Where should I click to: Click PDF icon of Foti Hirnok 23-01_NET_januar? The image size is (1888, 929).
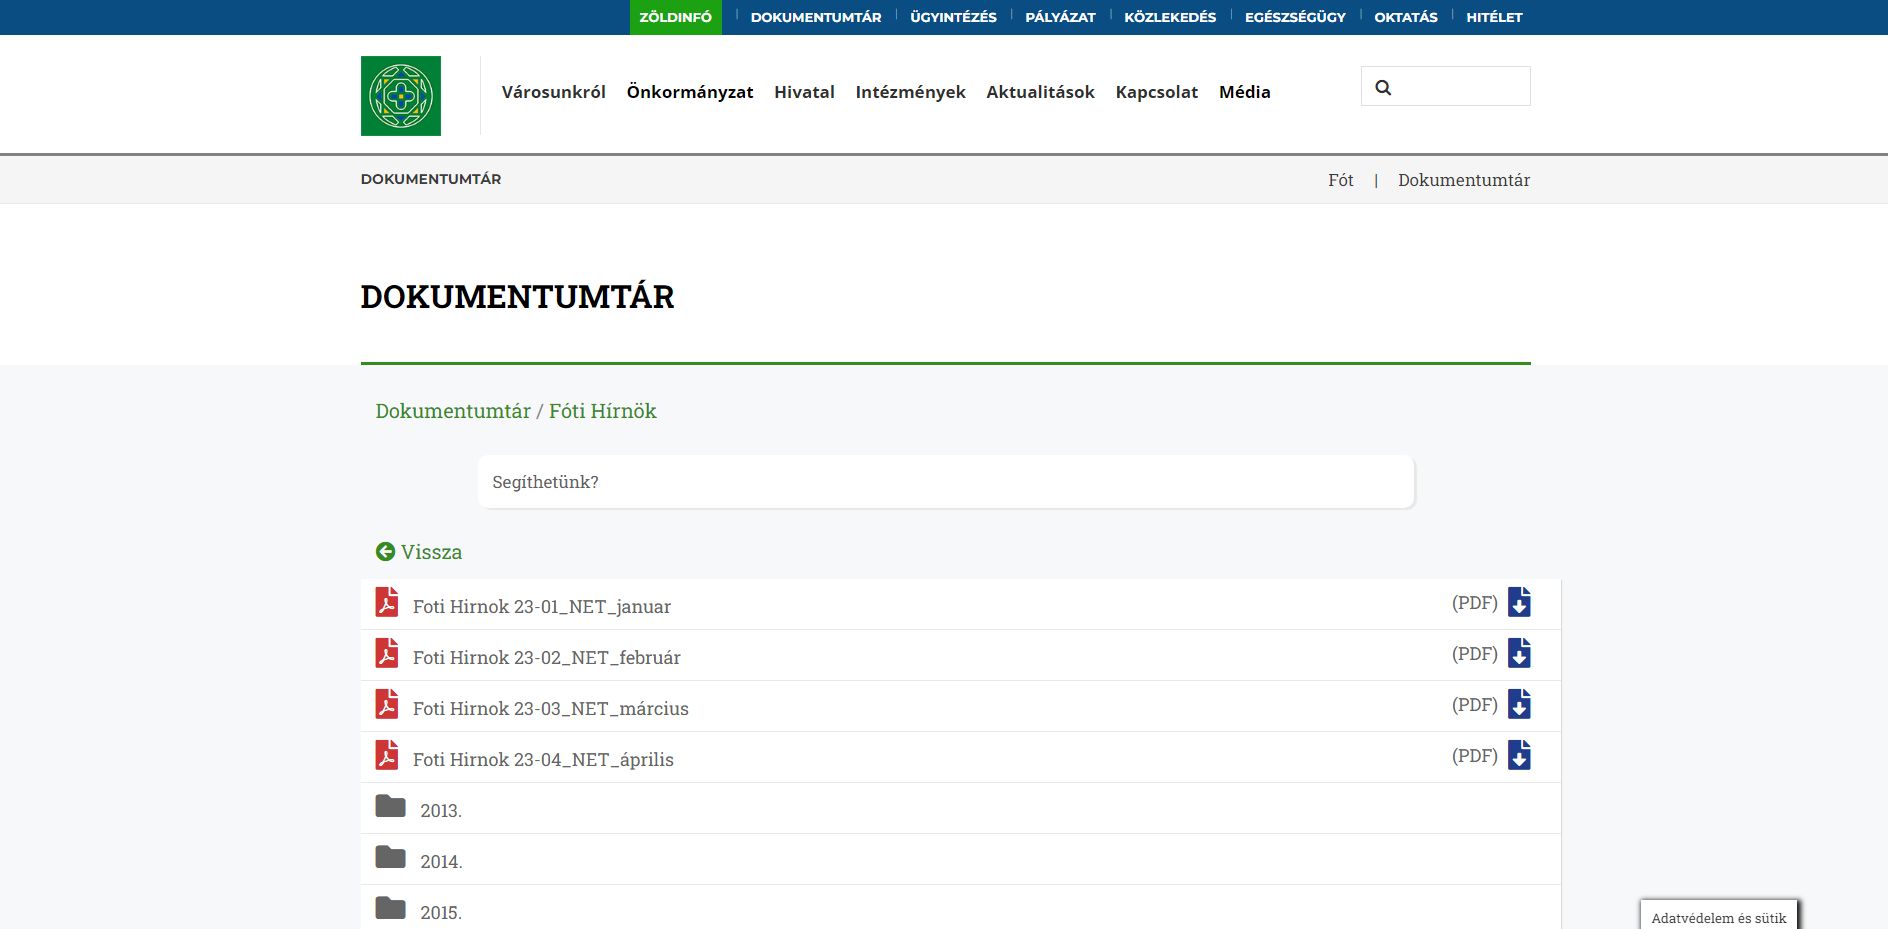click(x=387, y=602)
